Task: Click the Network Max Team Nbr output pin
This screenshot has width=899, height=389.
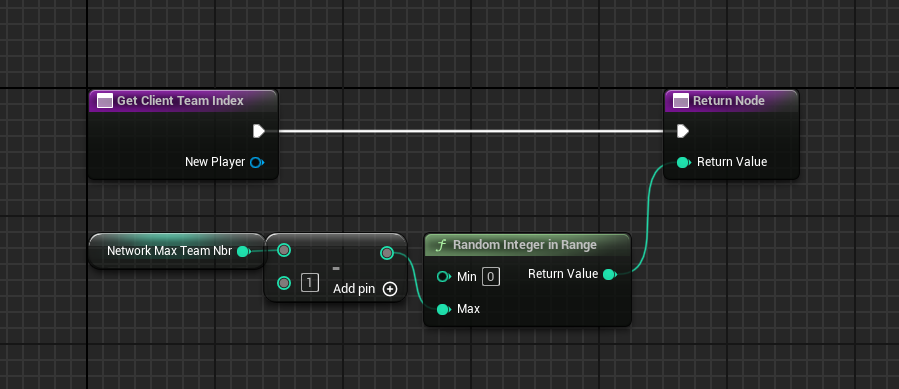Action: tap(243, 251)
